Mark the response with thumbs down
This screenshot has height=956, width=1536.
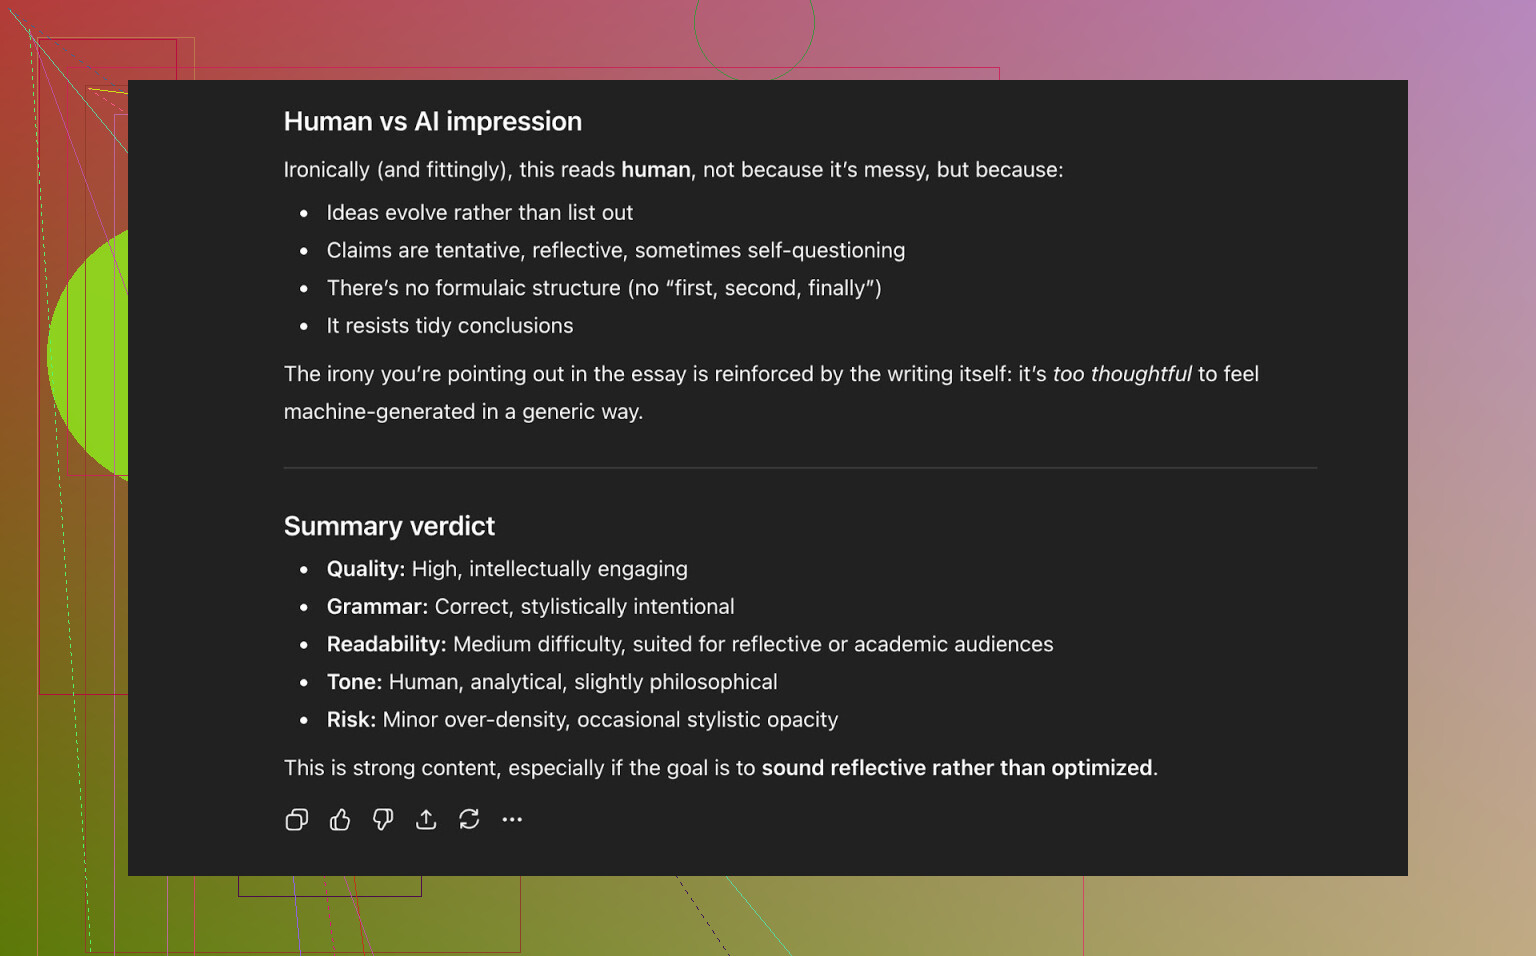click(x=383, y=820)
